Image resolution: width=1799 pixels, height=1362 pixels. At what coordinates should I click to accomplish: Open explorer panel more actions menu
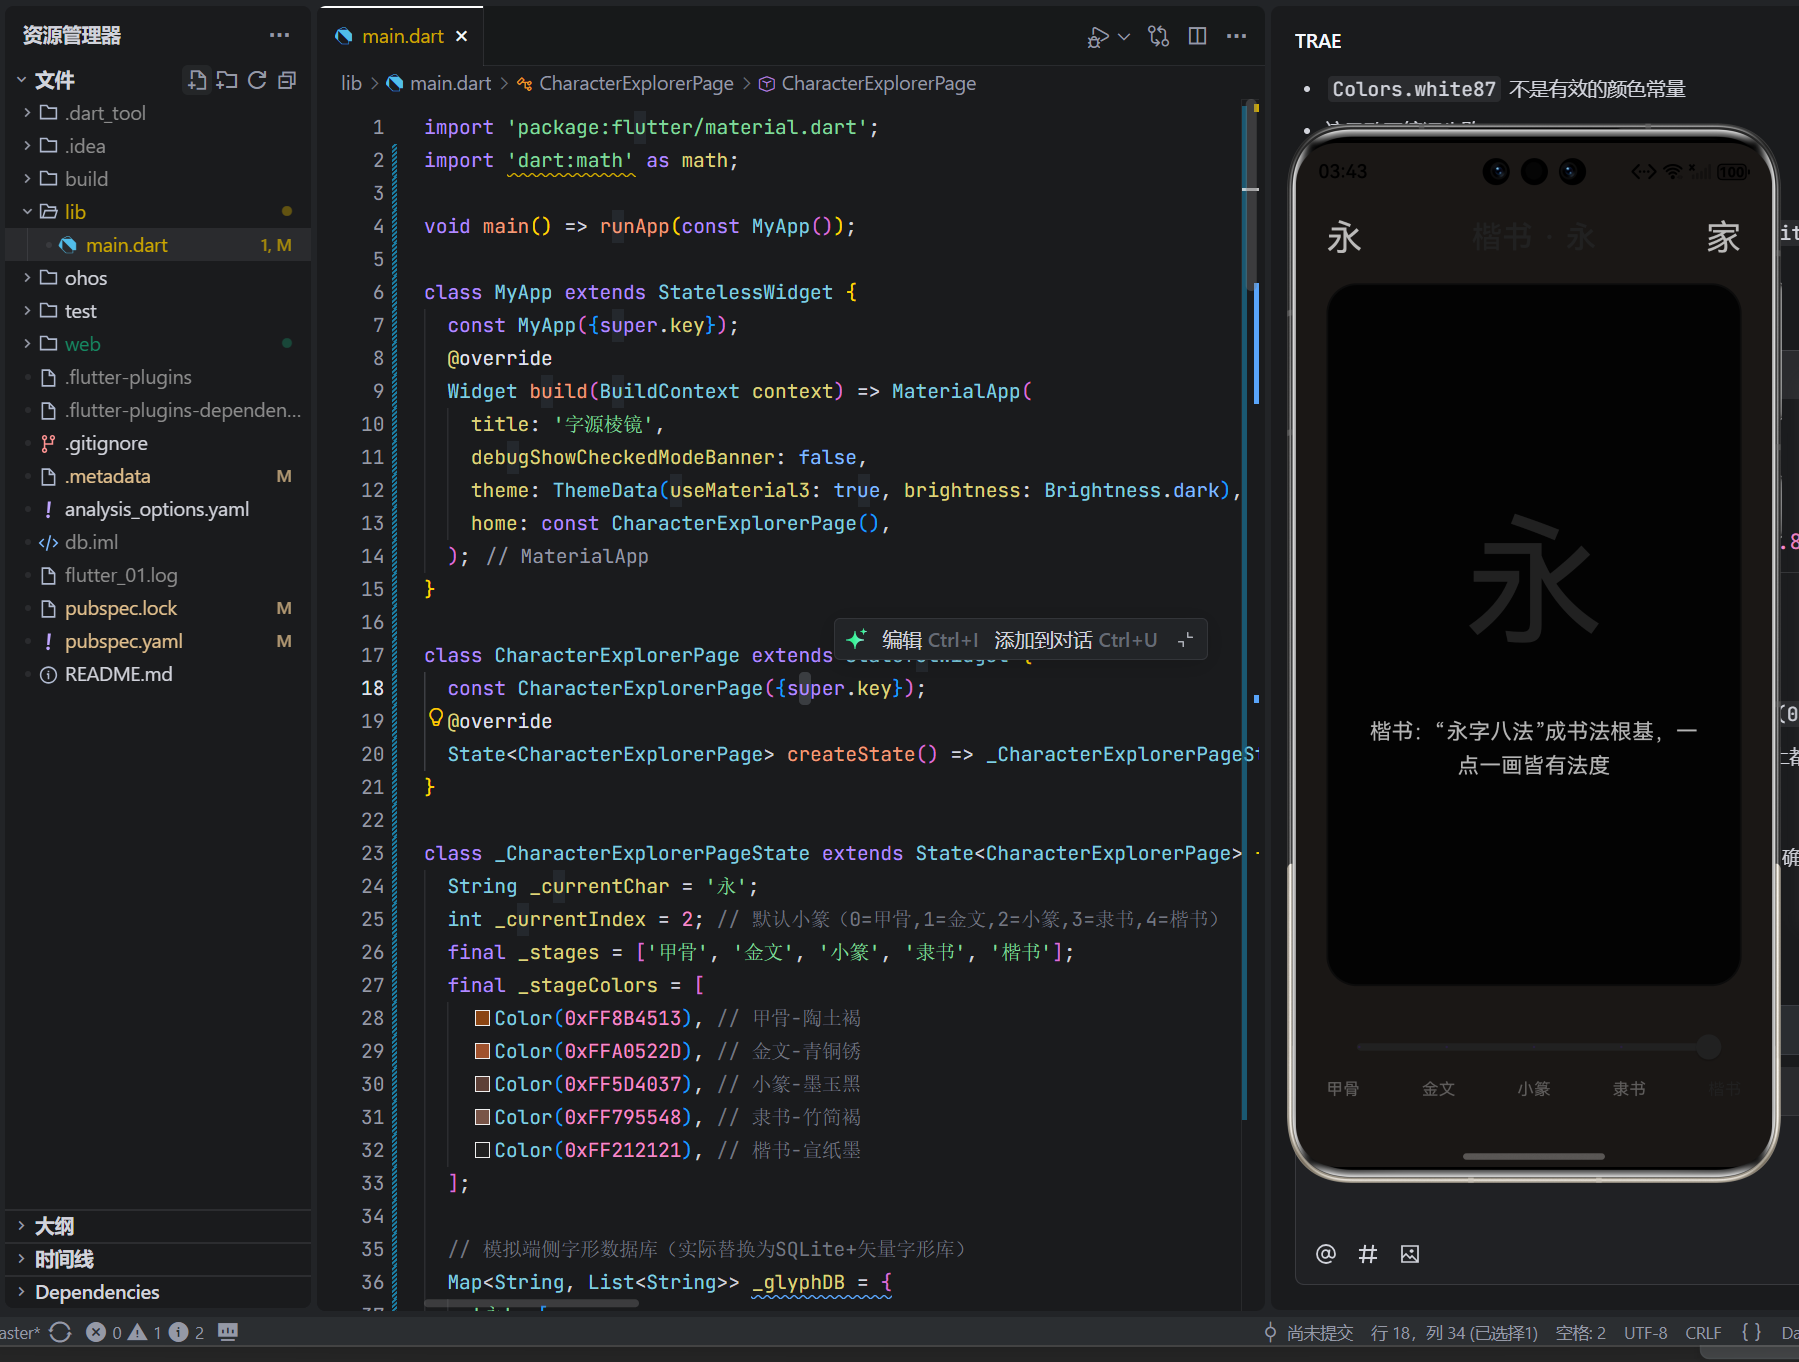pyautogui.click(x=279, y=35)
